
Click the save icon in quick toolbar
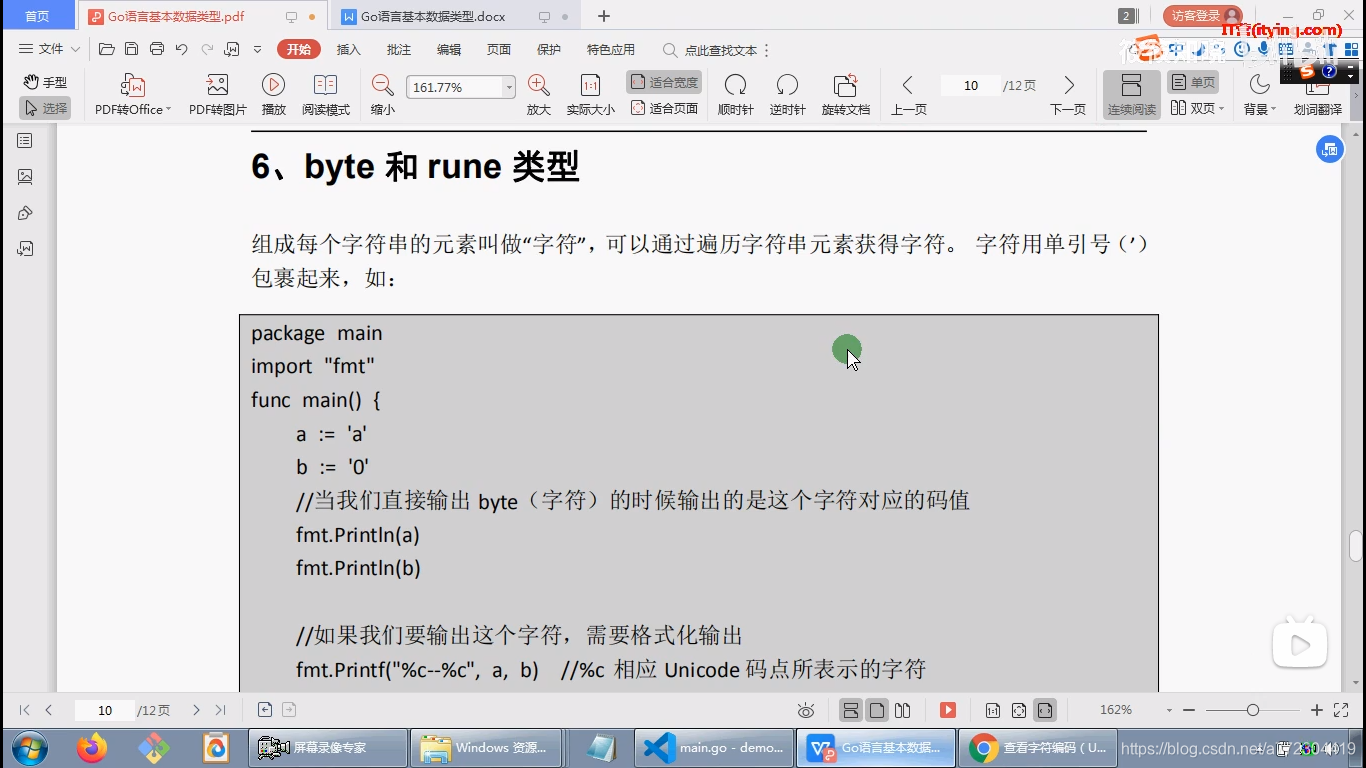click(131, 49)
